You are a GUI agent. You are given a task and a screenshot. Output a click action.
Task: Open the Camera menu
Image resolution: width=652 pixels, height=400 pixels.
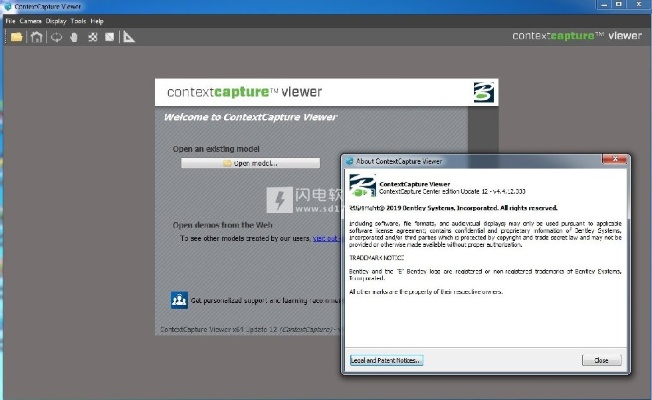point(29,20)
